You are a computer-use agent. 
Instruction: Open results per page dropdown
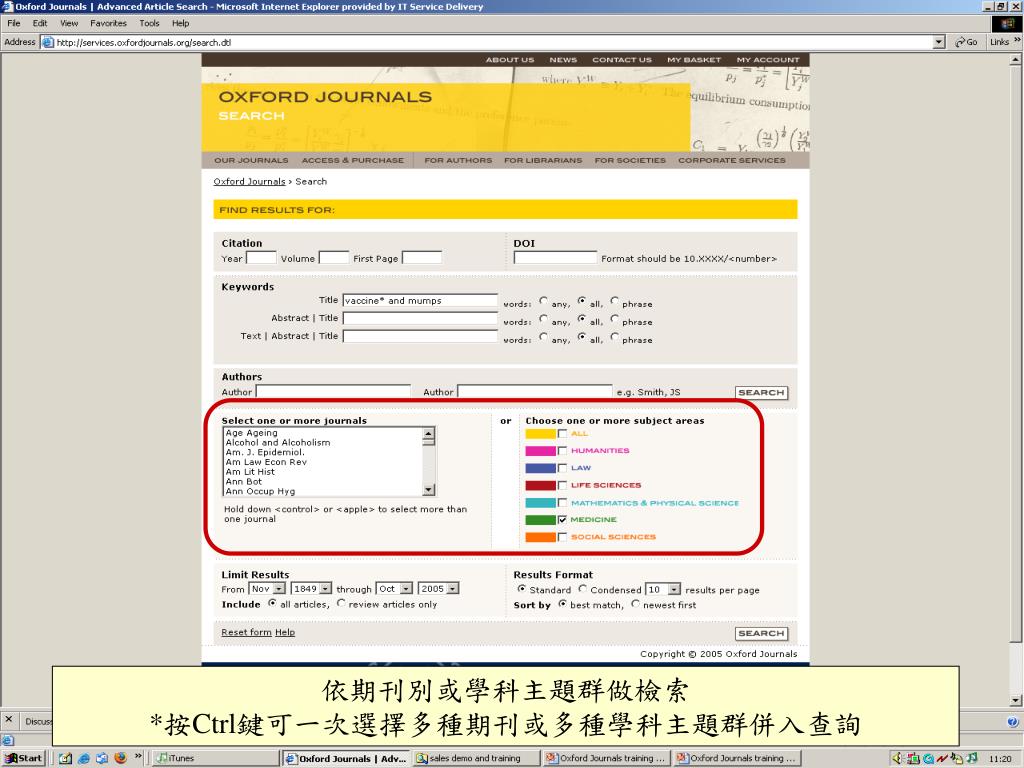tap(663, 589)
